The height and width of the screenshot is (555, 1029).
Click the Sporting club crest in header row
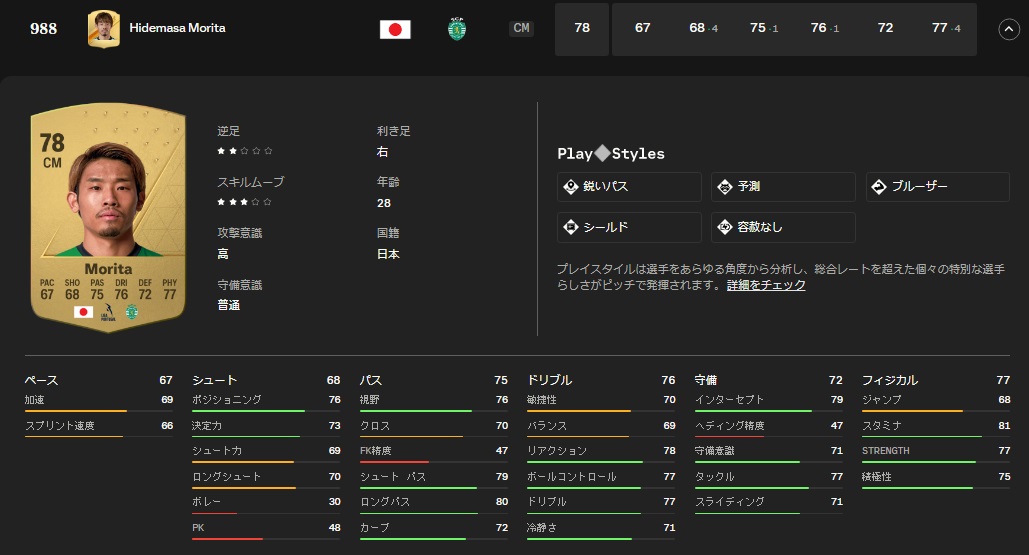coord(457,29)
